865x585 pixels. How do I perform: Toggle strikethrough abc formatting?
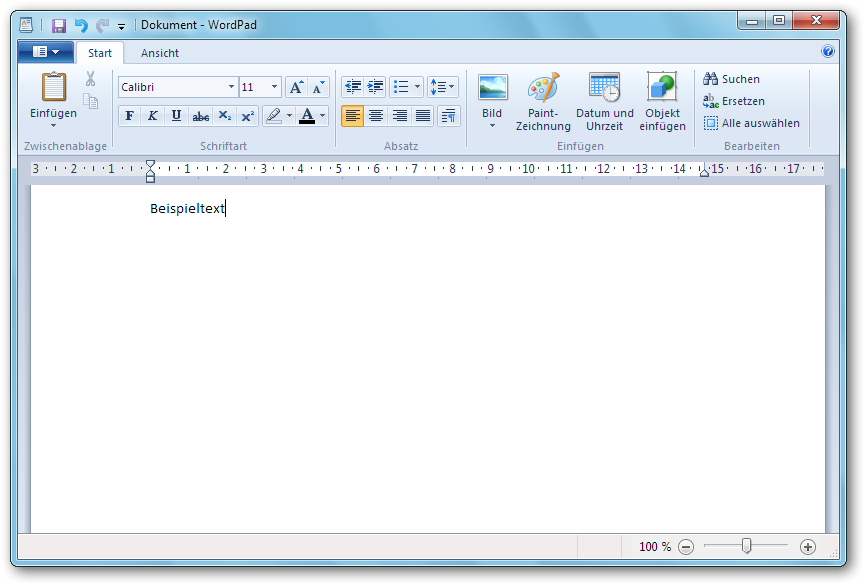tap(200, 116)
